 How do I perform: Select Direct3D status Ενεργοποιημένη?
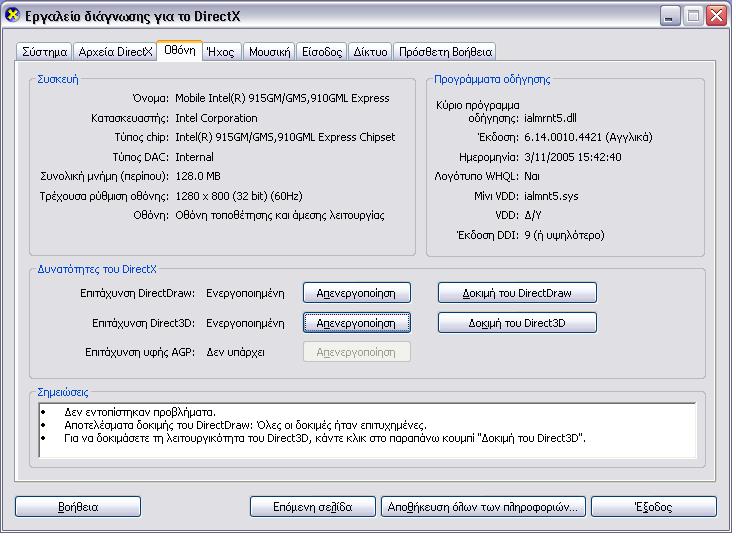245,323
